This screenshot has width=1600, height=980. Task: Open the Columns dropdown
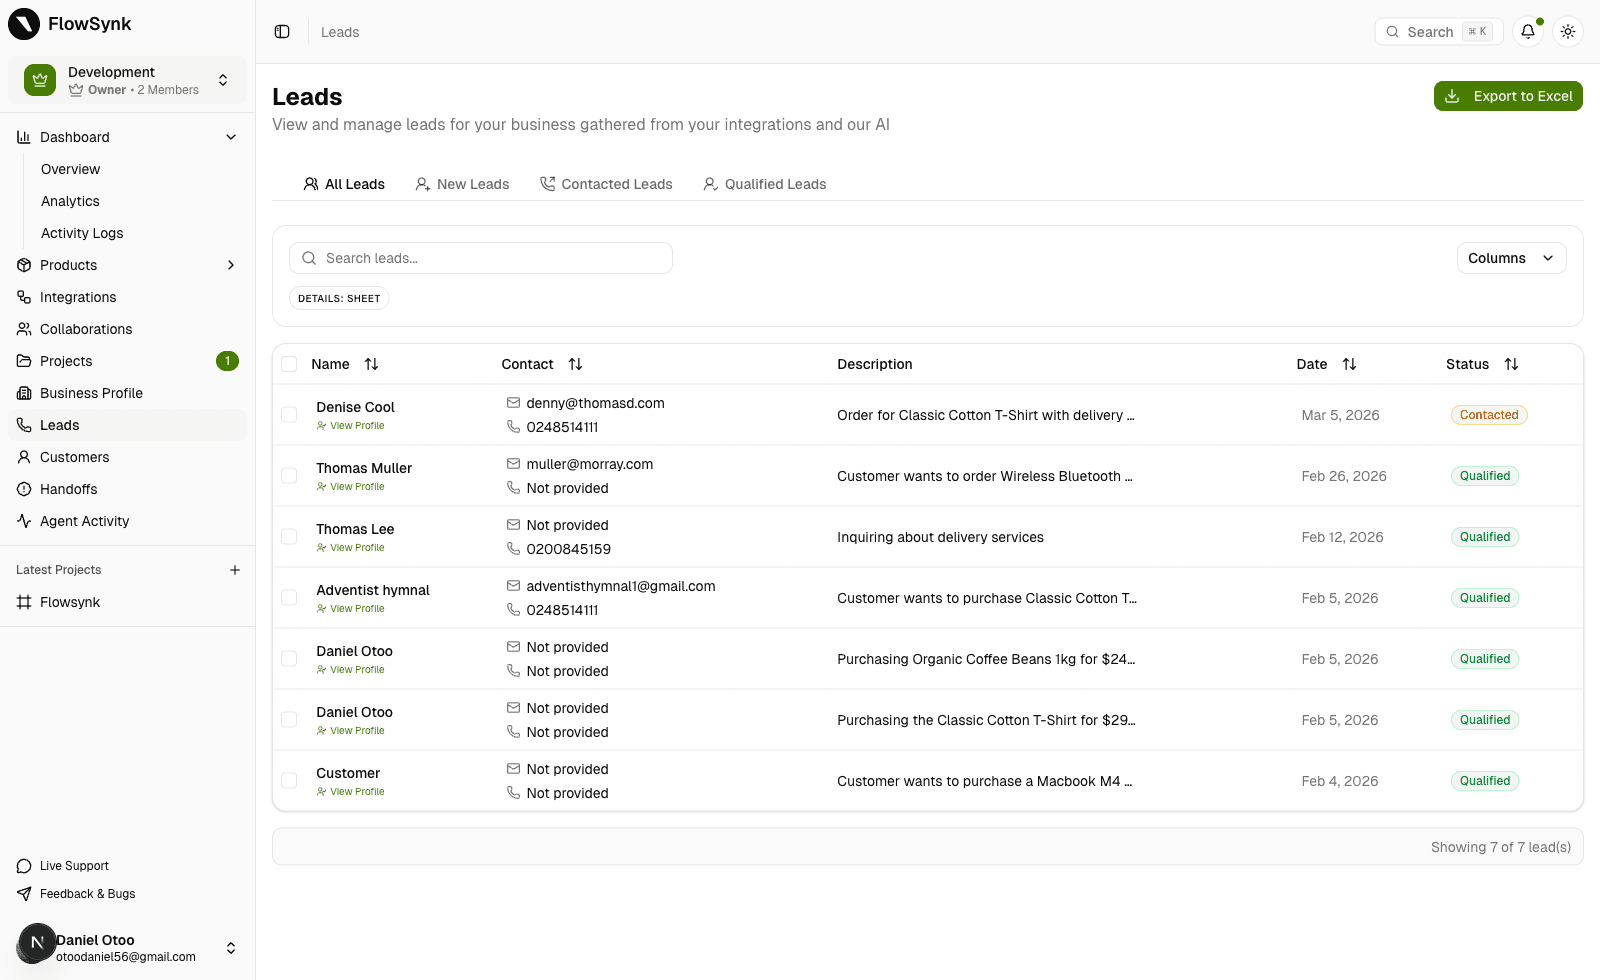click(1510, 258)
